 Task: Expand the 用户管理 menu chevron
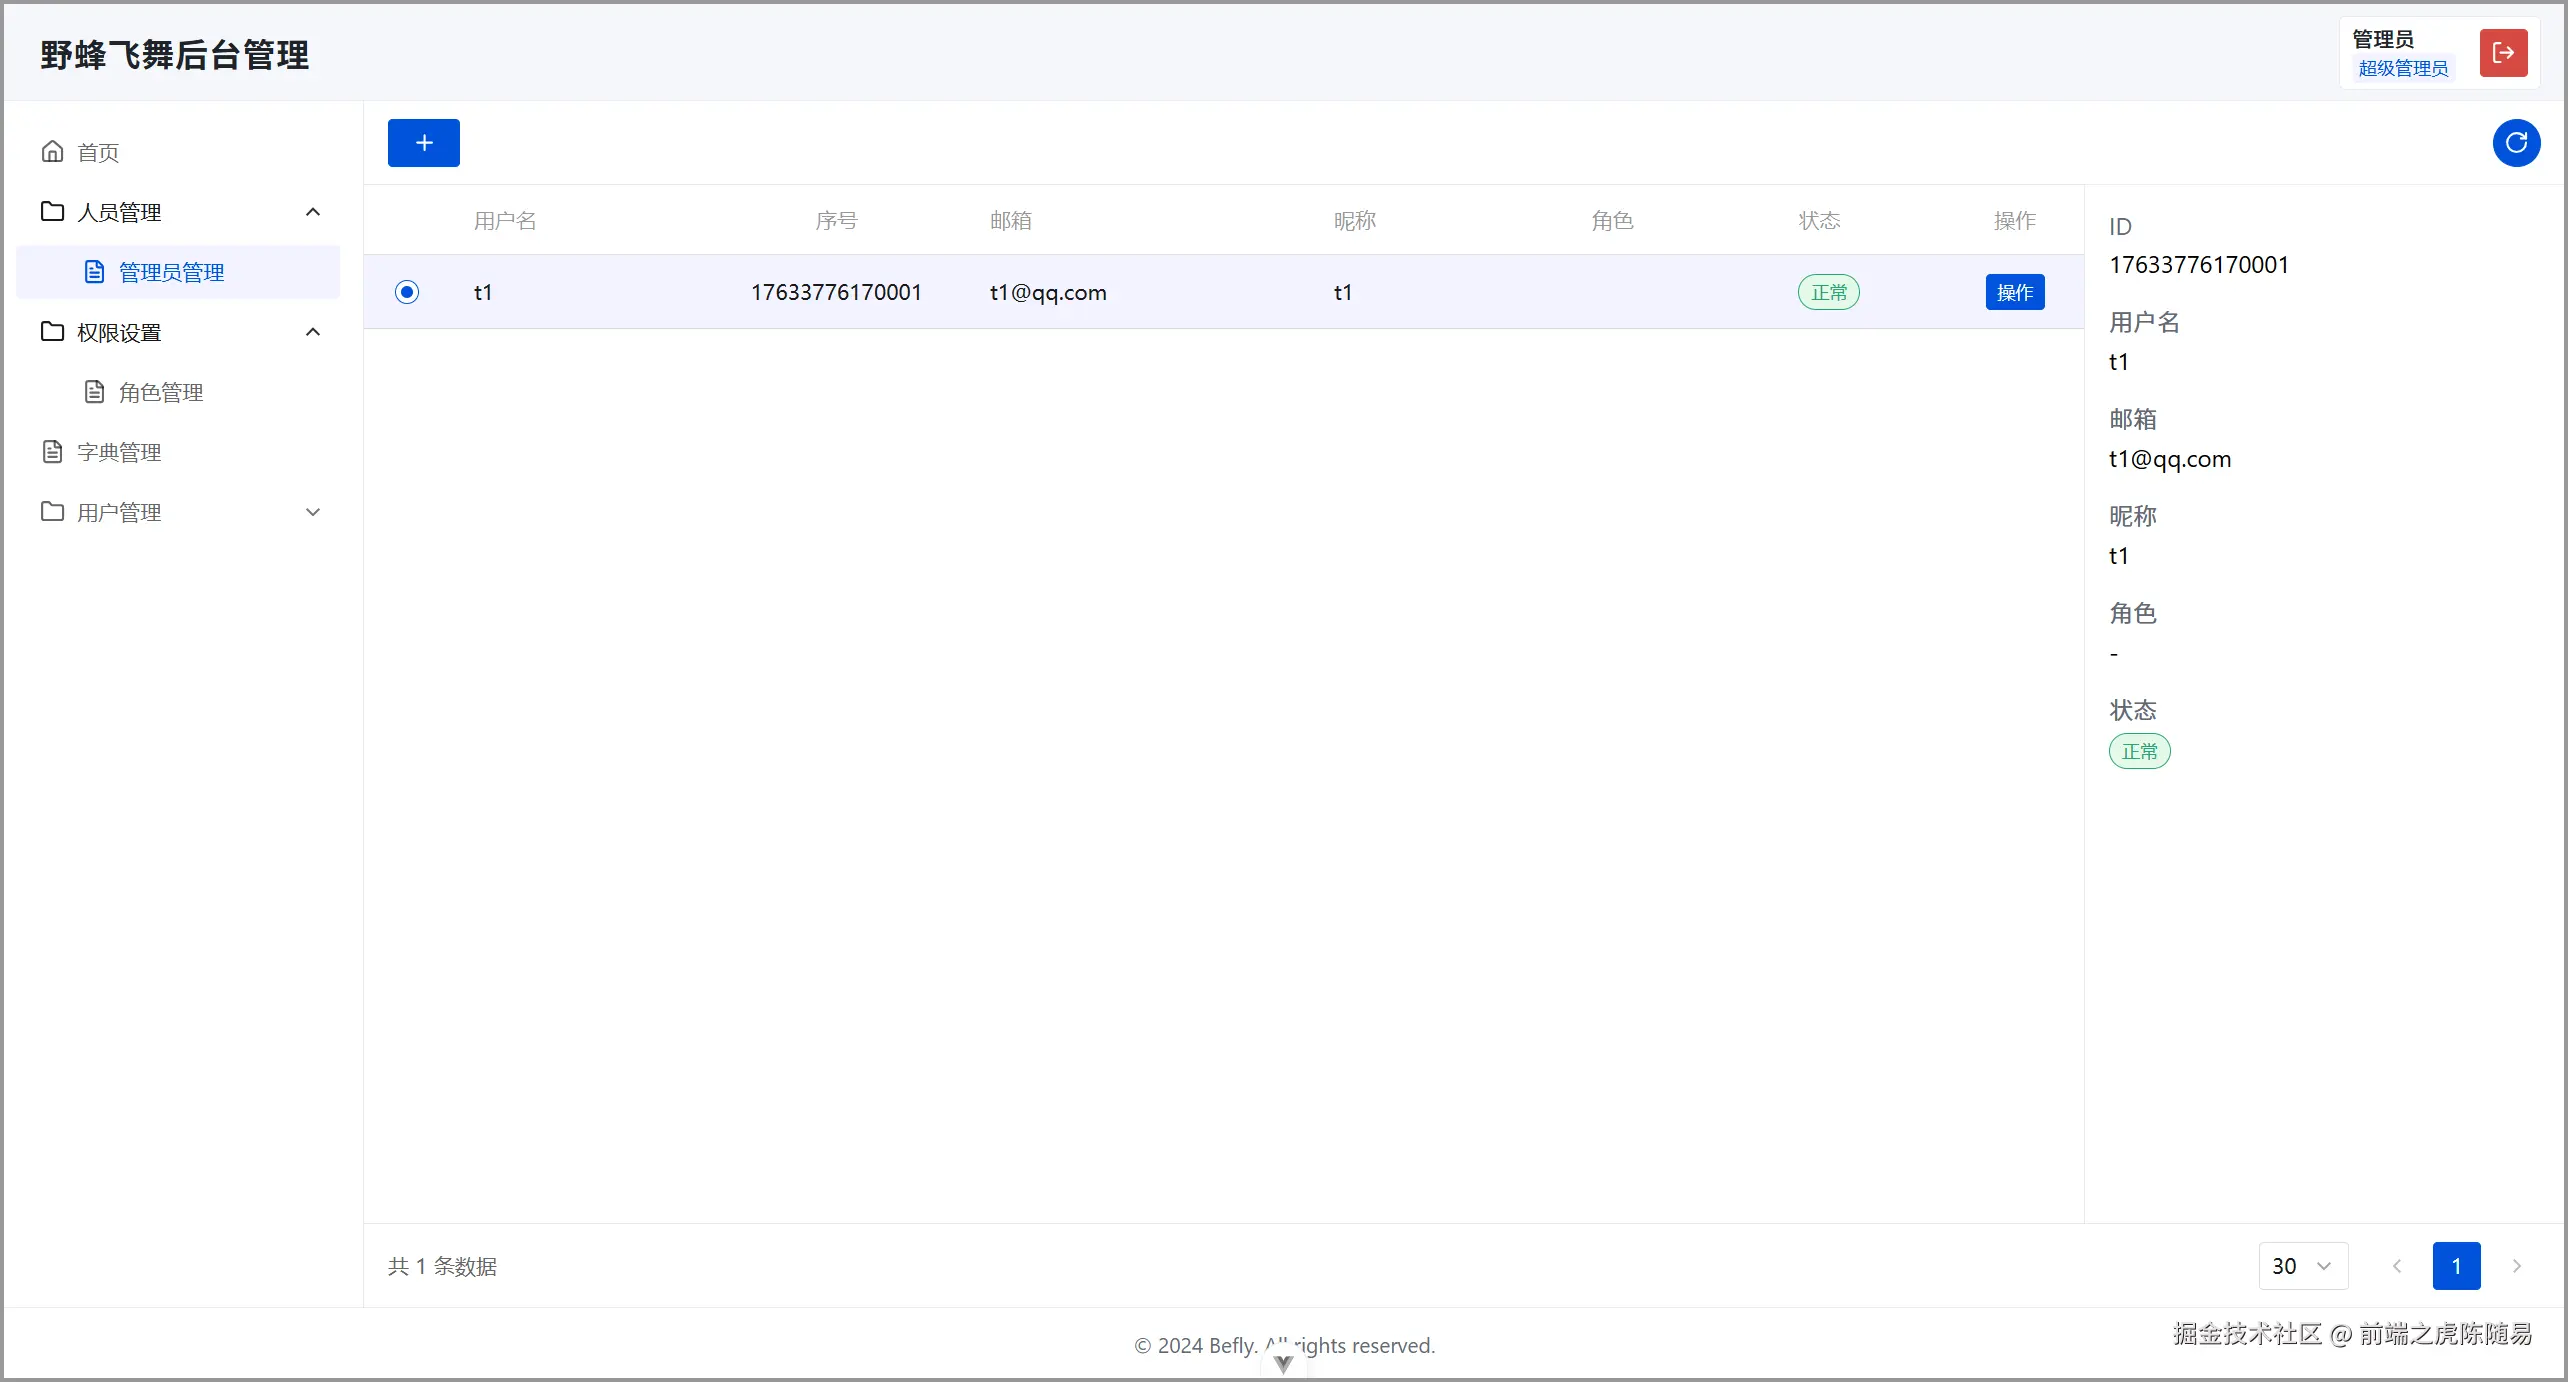(x=313, y=512)
